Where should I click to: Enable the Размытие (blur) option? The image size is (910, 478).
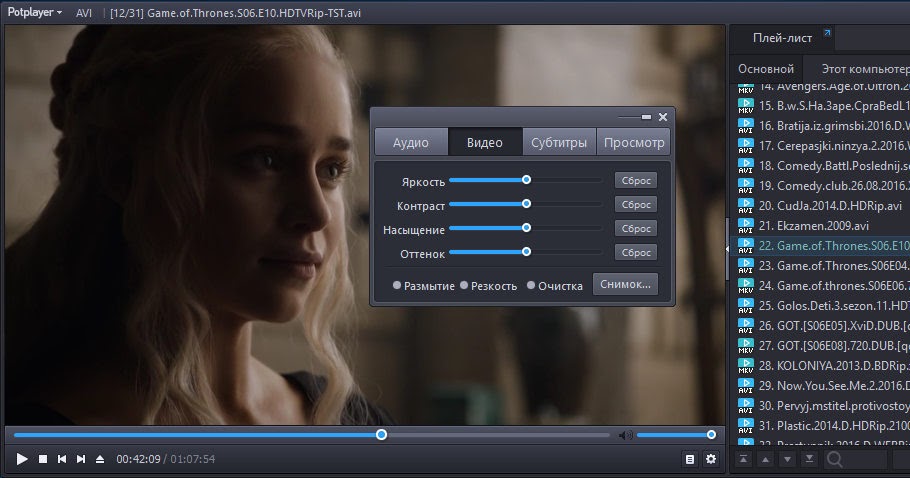coord(398,286)
